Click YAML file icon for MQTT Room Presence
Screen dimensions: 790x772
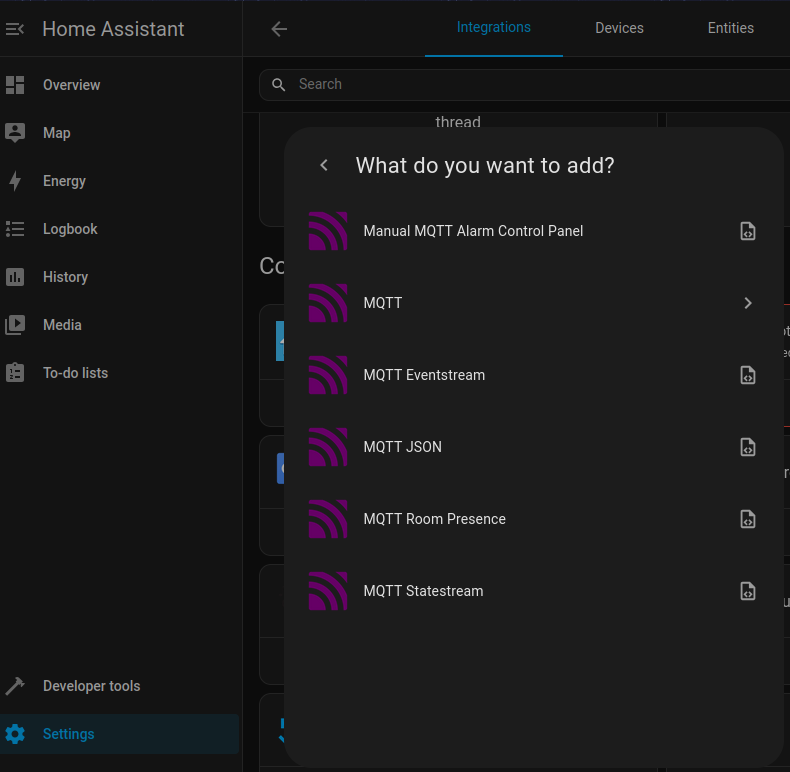tap(748, 520)
